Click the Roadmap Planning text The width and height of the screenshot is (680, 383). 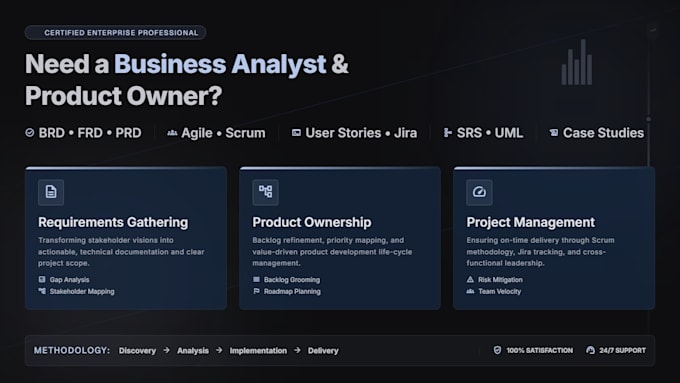point(292,291)
